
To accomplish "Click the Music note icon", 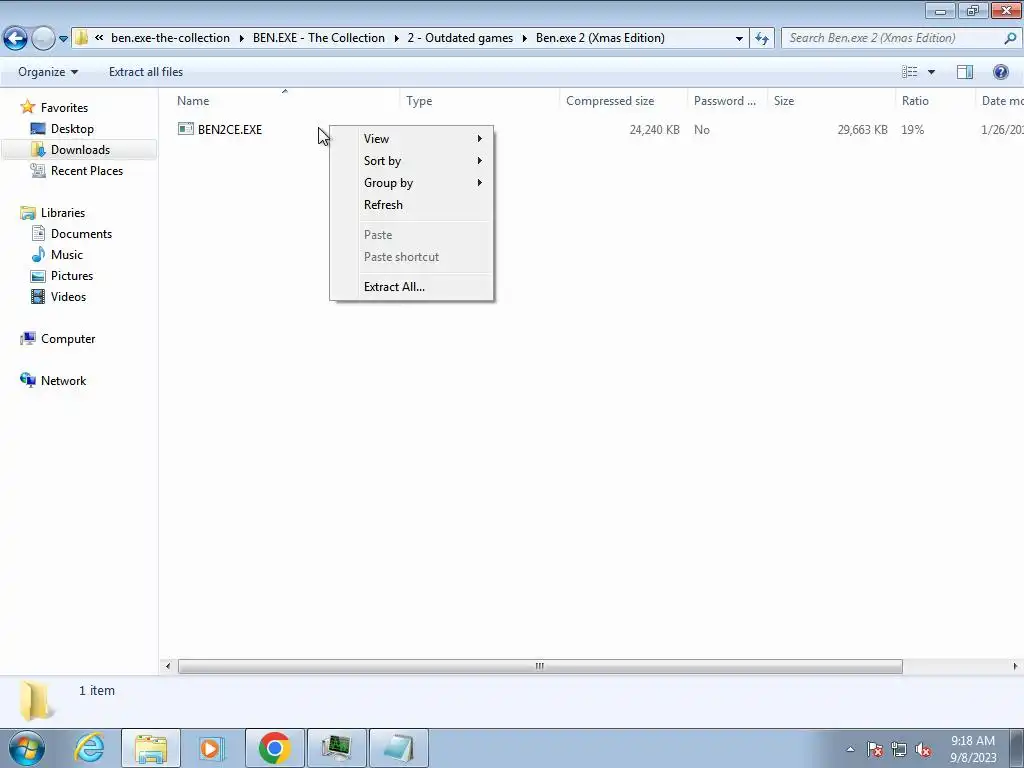I will click(38, 254).
